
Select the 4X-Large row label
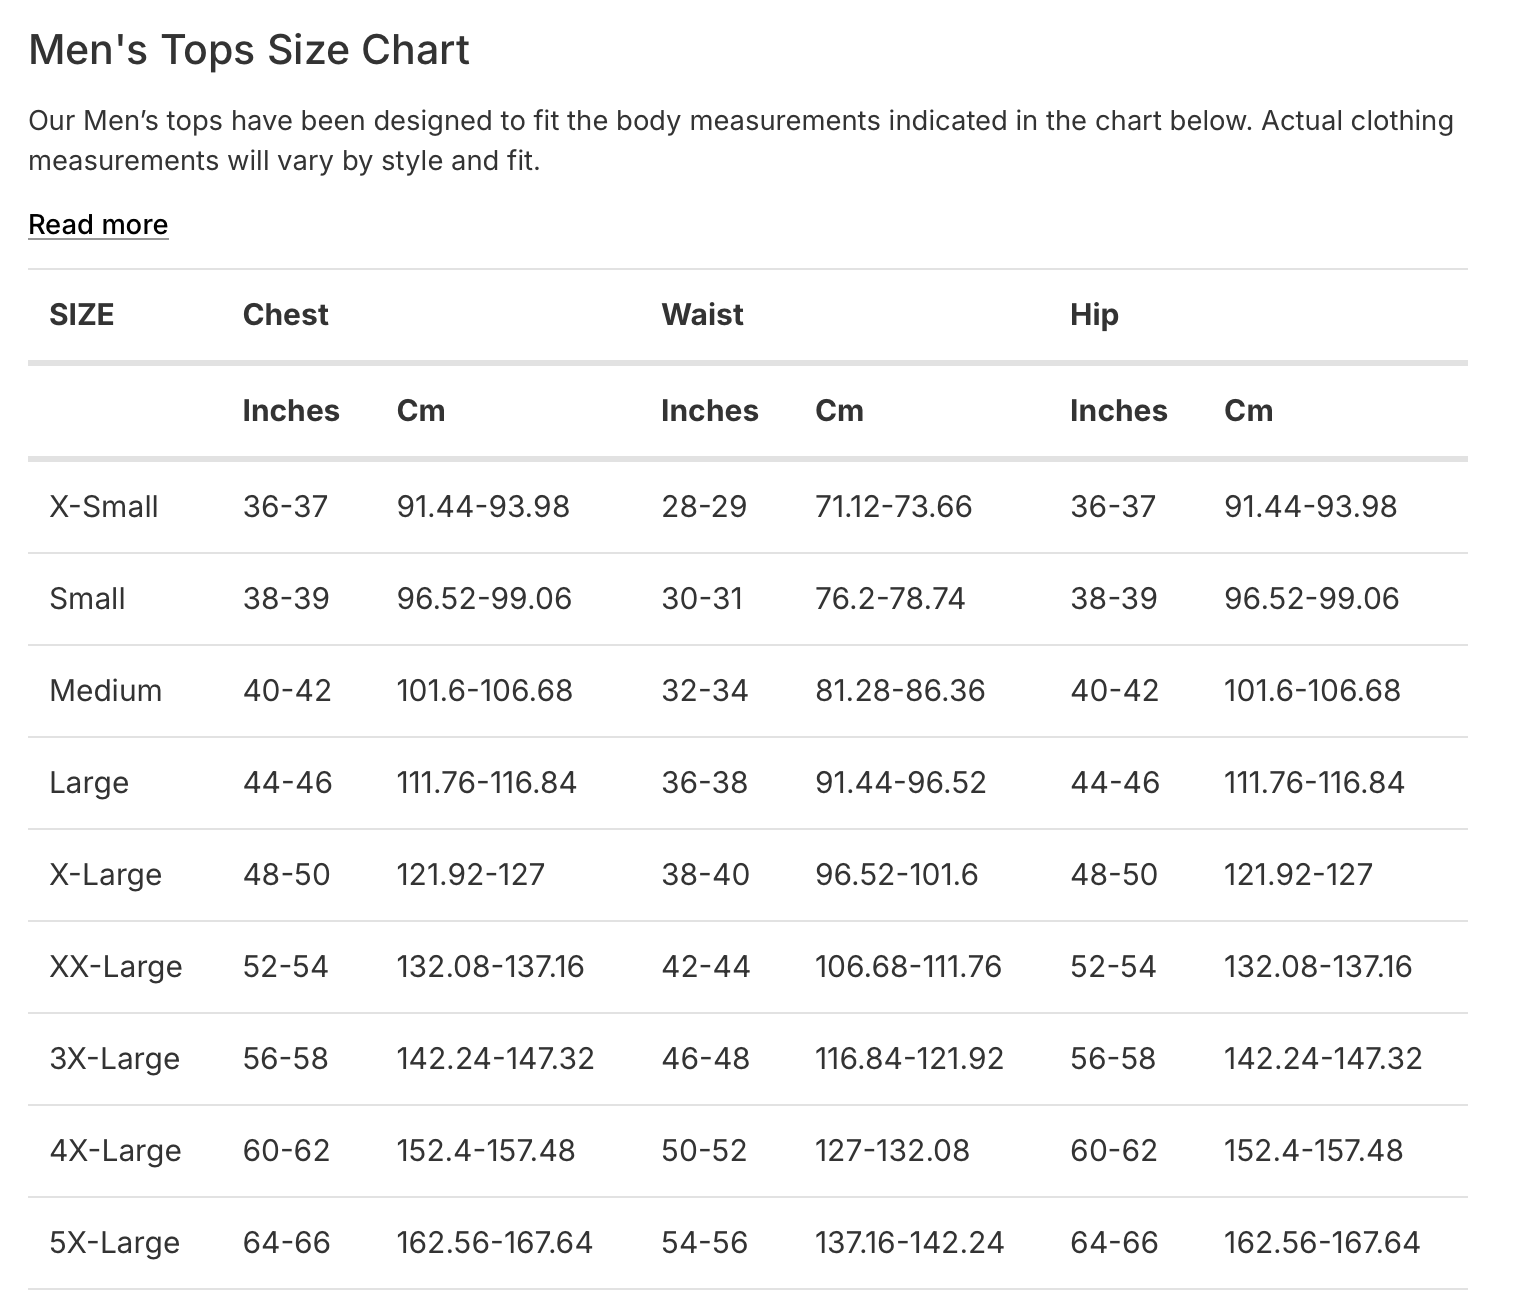pyautogui.click(x=115, y=1151)
